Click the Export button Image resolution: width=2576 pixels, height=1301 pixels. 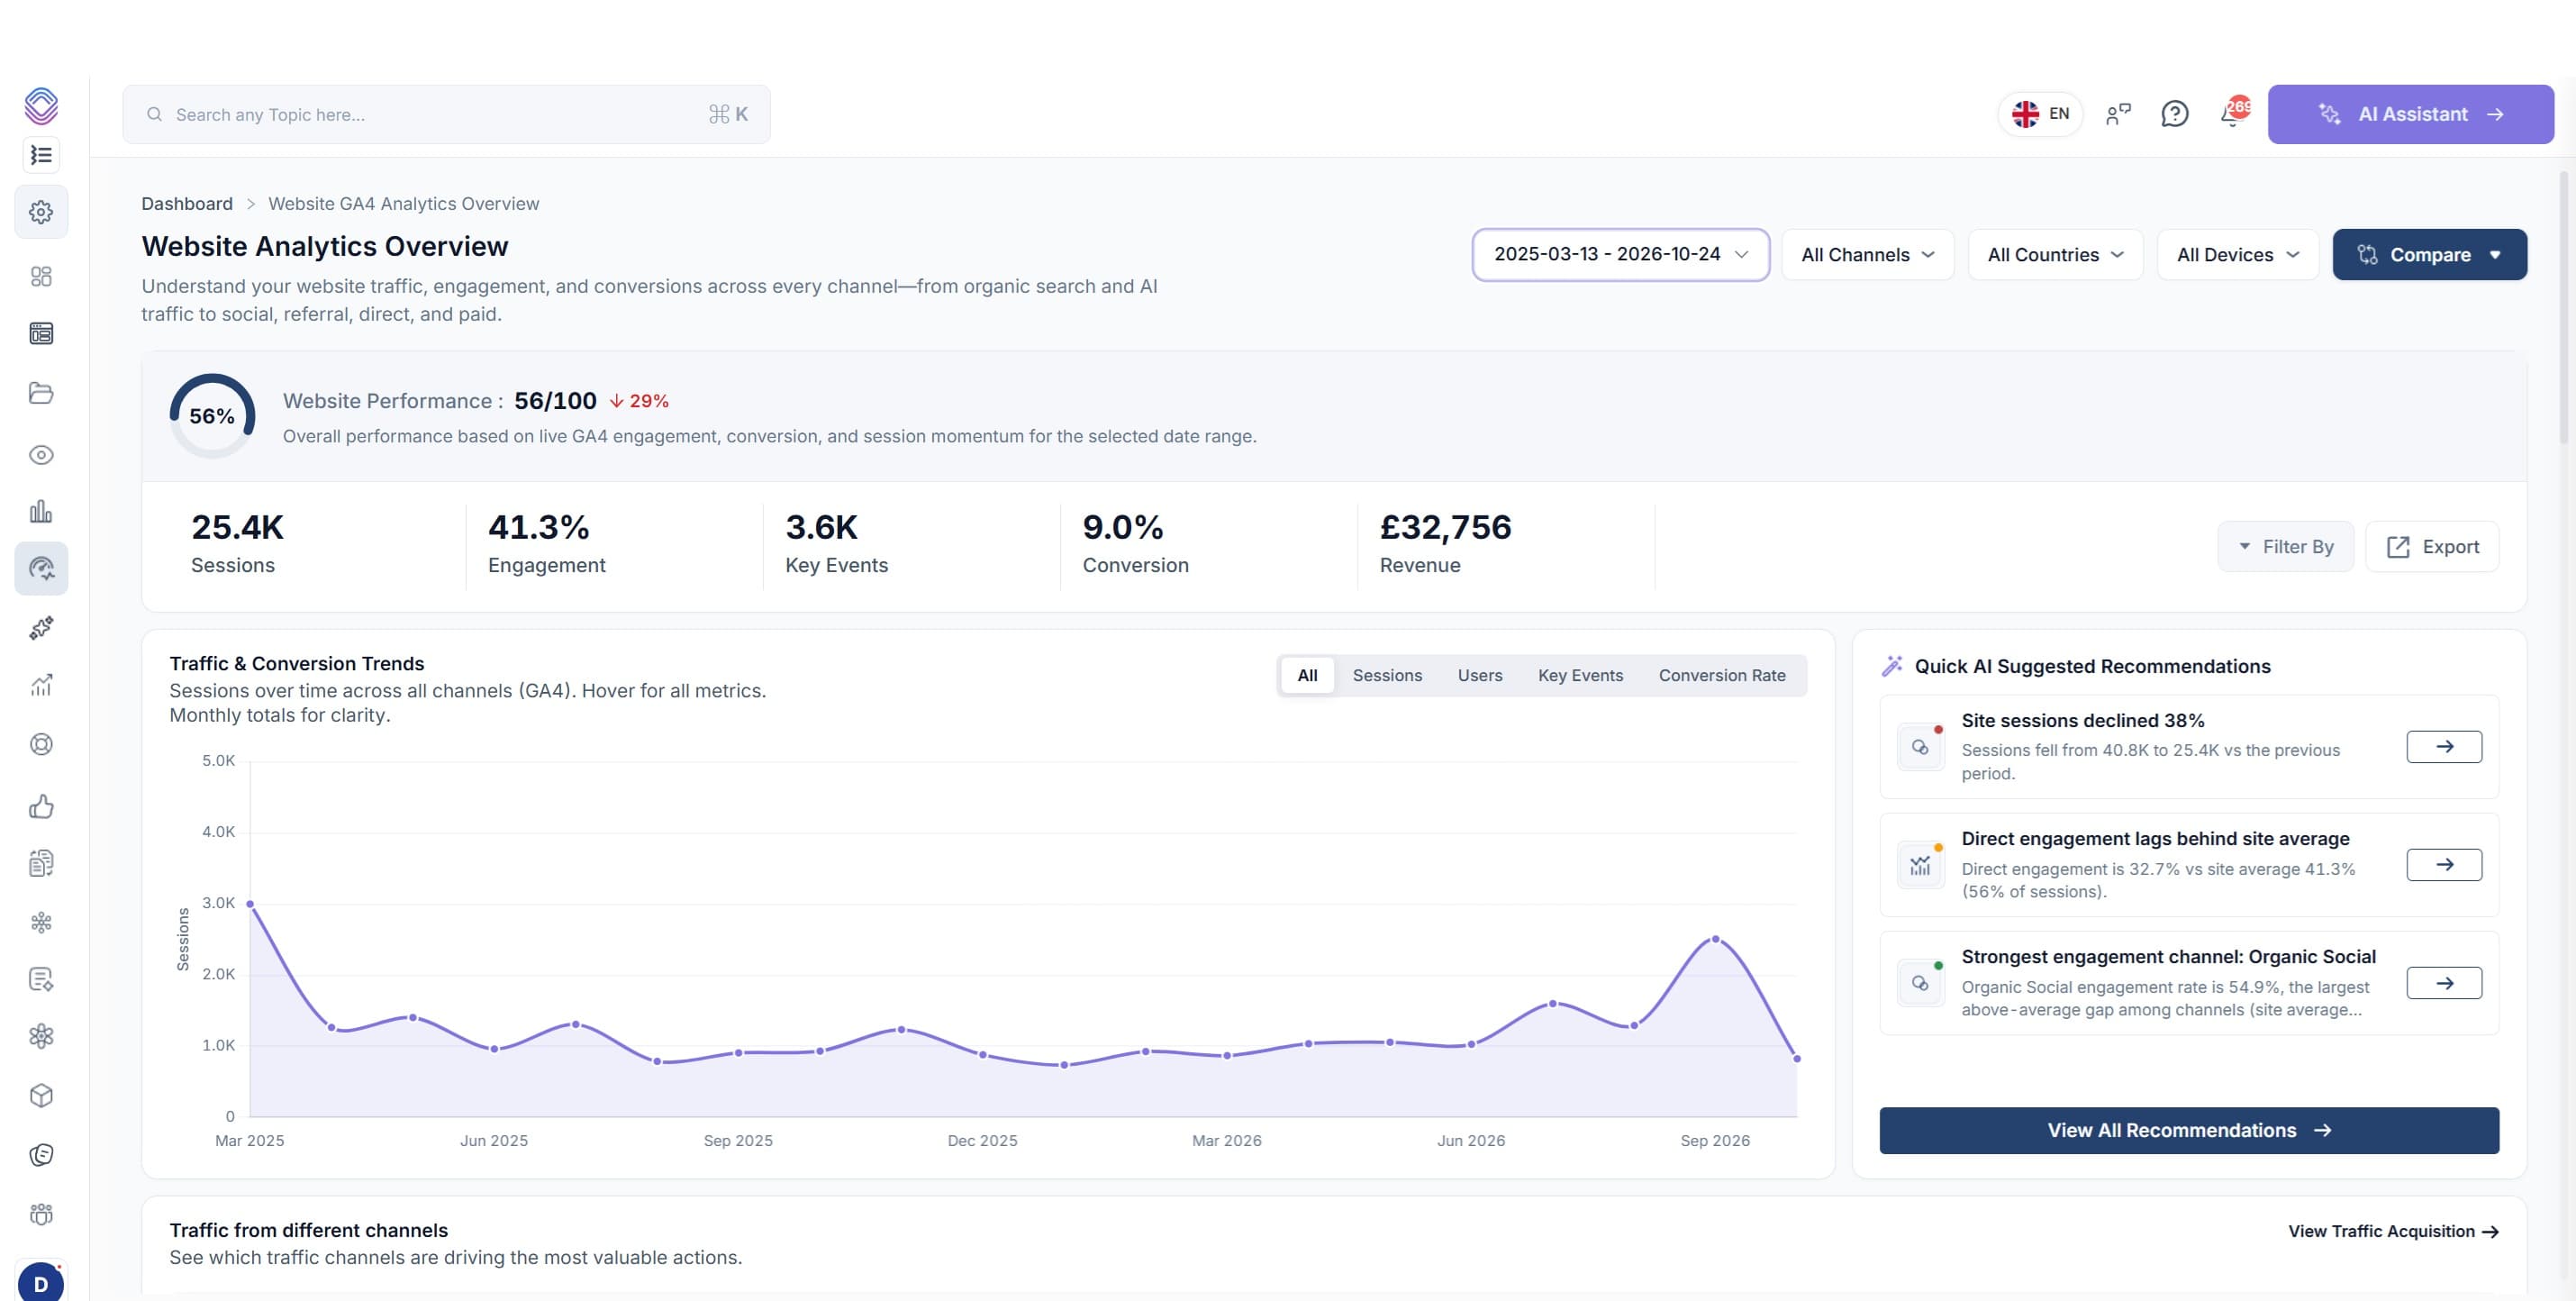2432,547
